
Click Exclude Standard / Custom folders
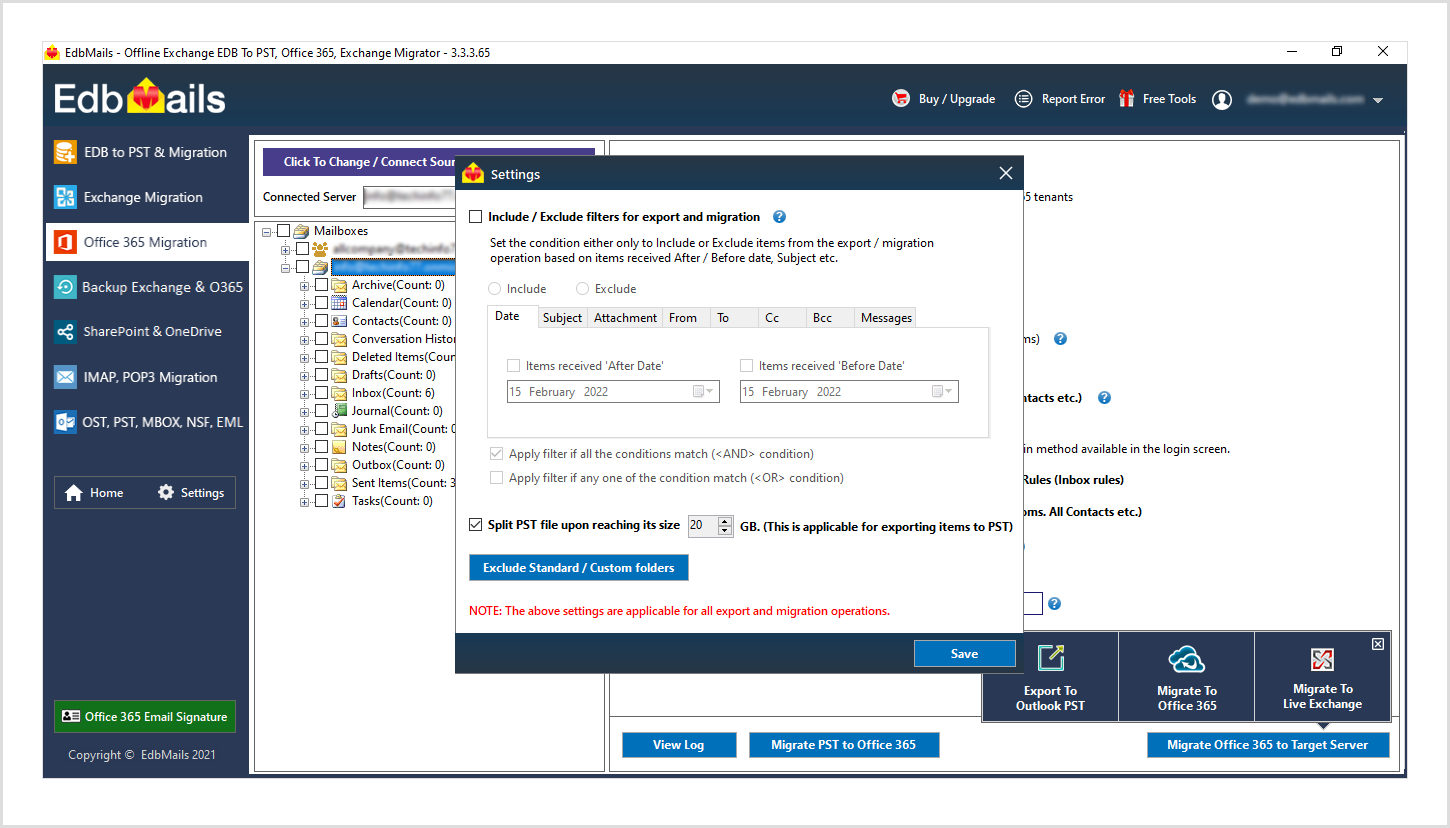579,568
